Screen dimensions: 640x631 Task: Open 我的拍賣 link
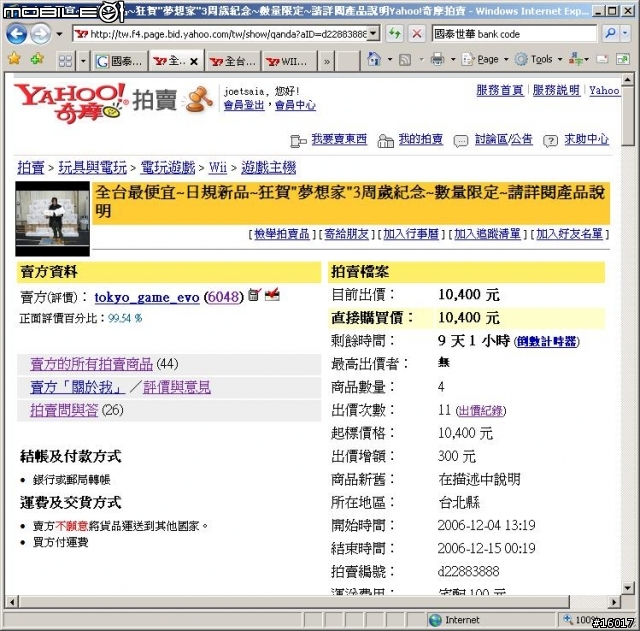421,139
